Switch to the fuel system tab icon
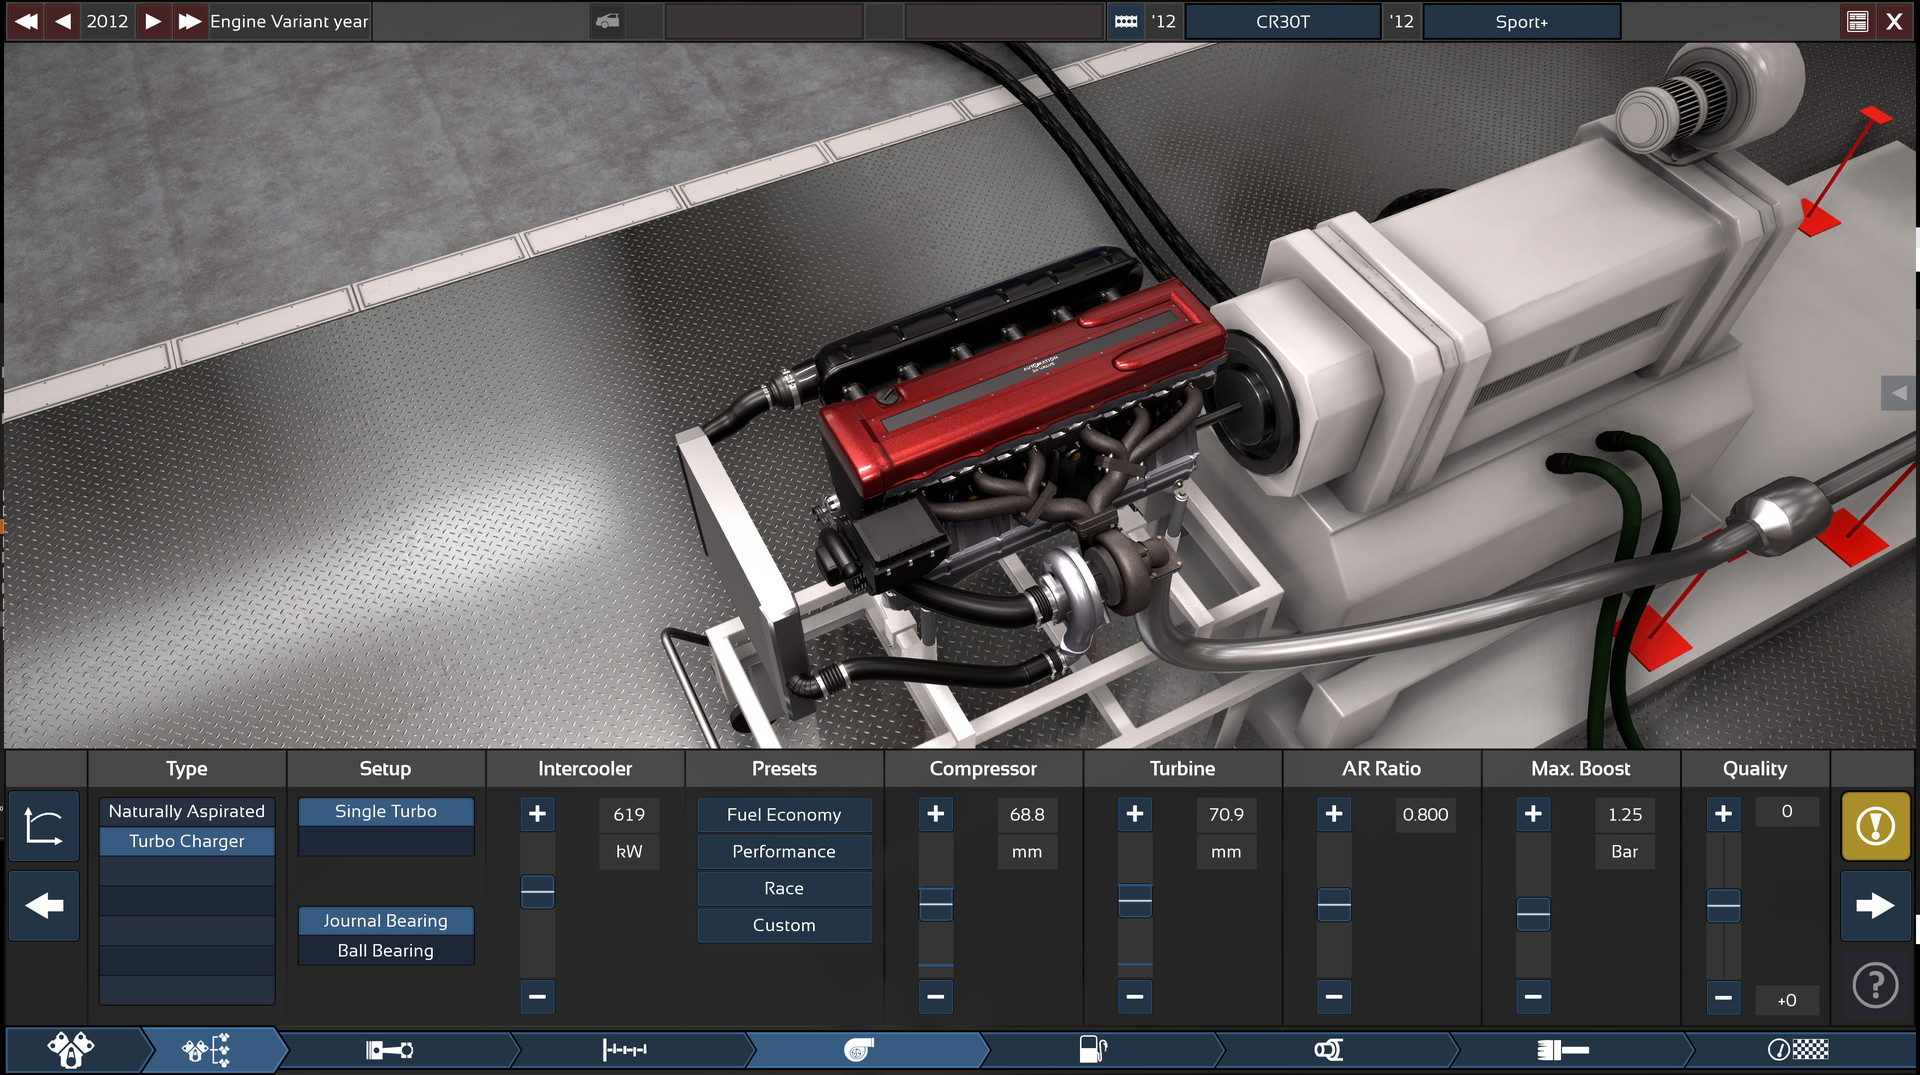Image resolution: width=1920 pixels, height=1075 pixels. click(x=1093, y=1051)
